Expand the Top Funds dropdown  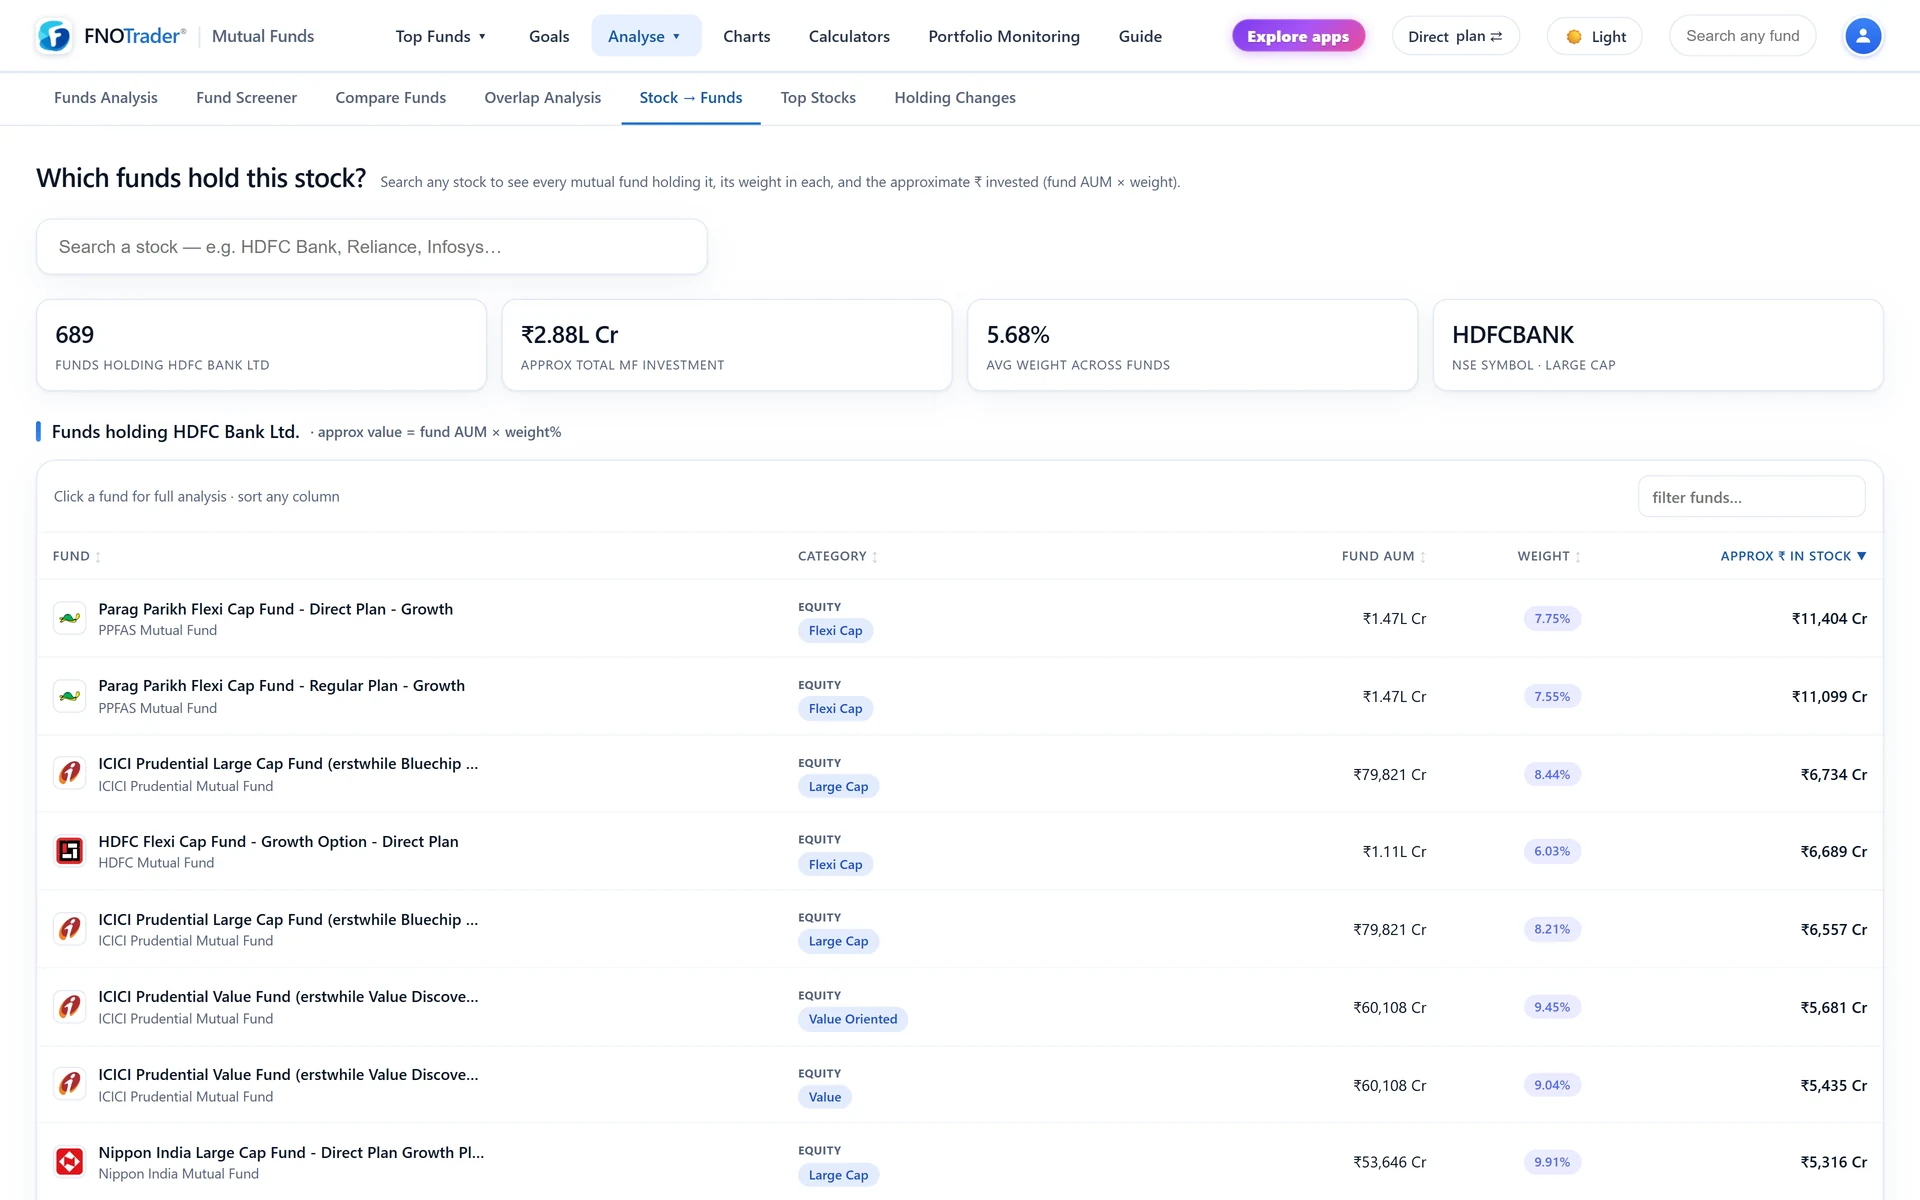441,36
